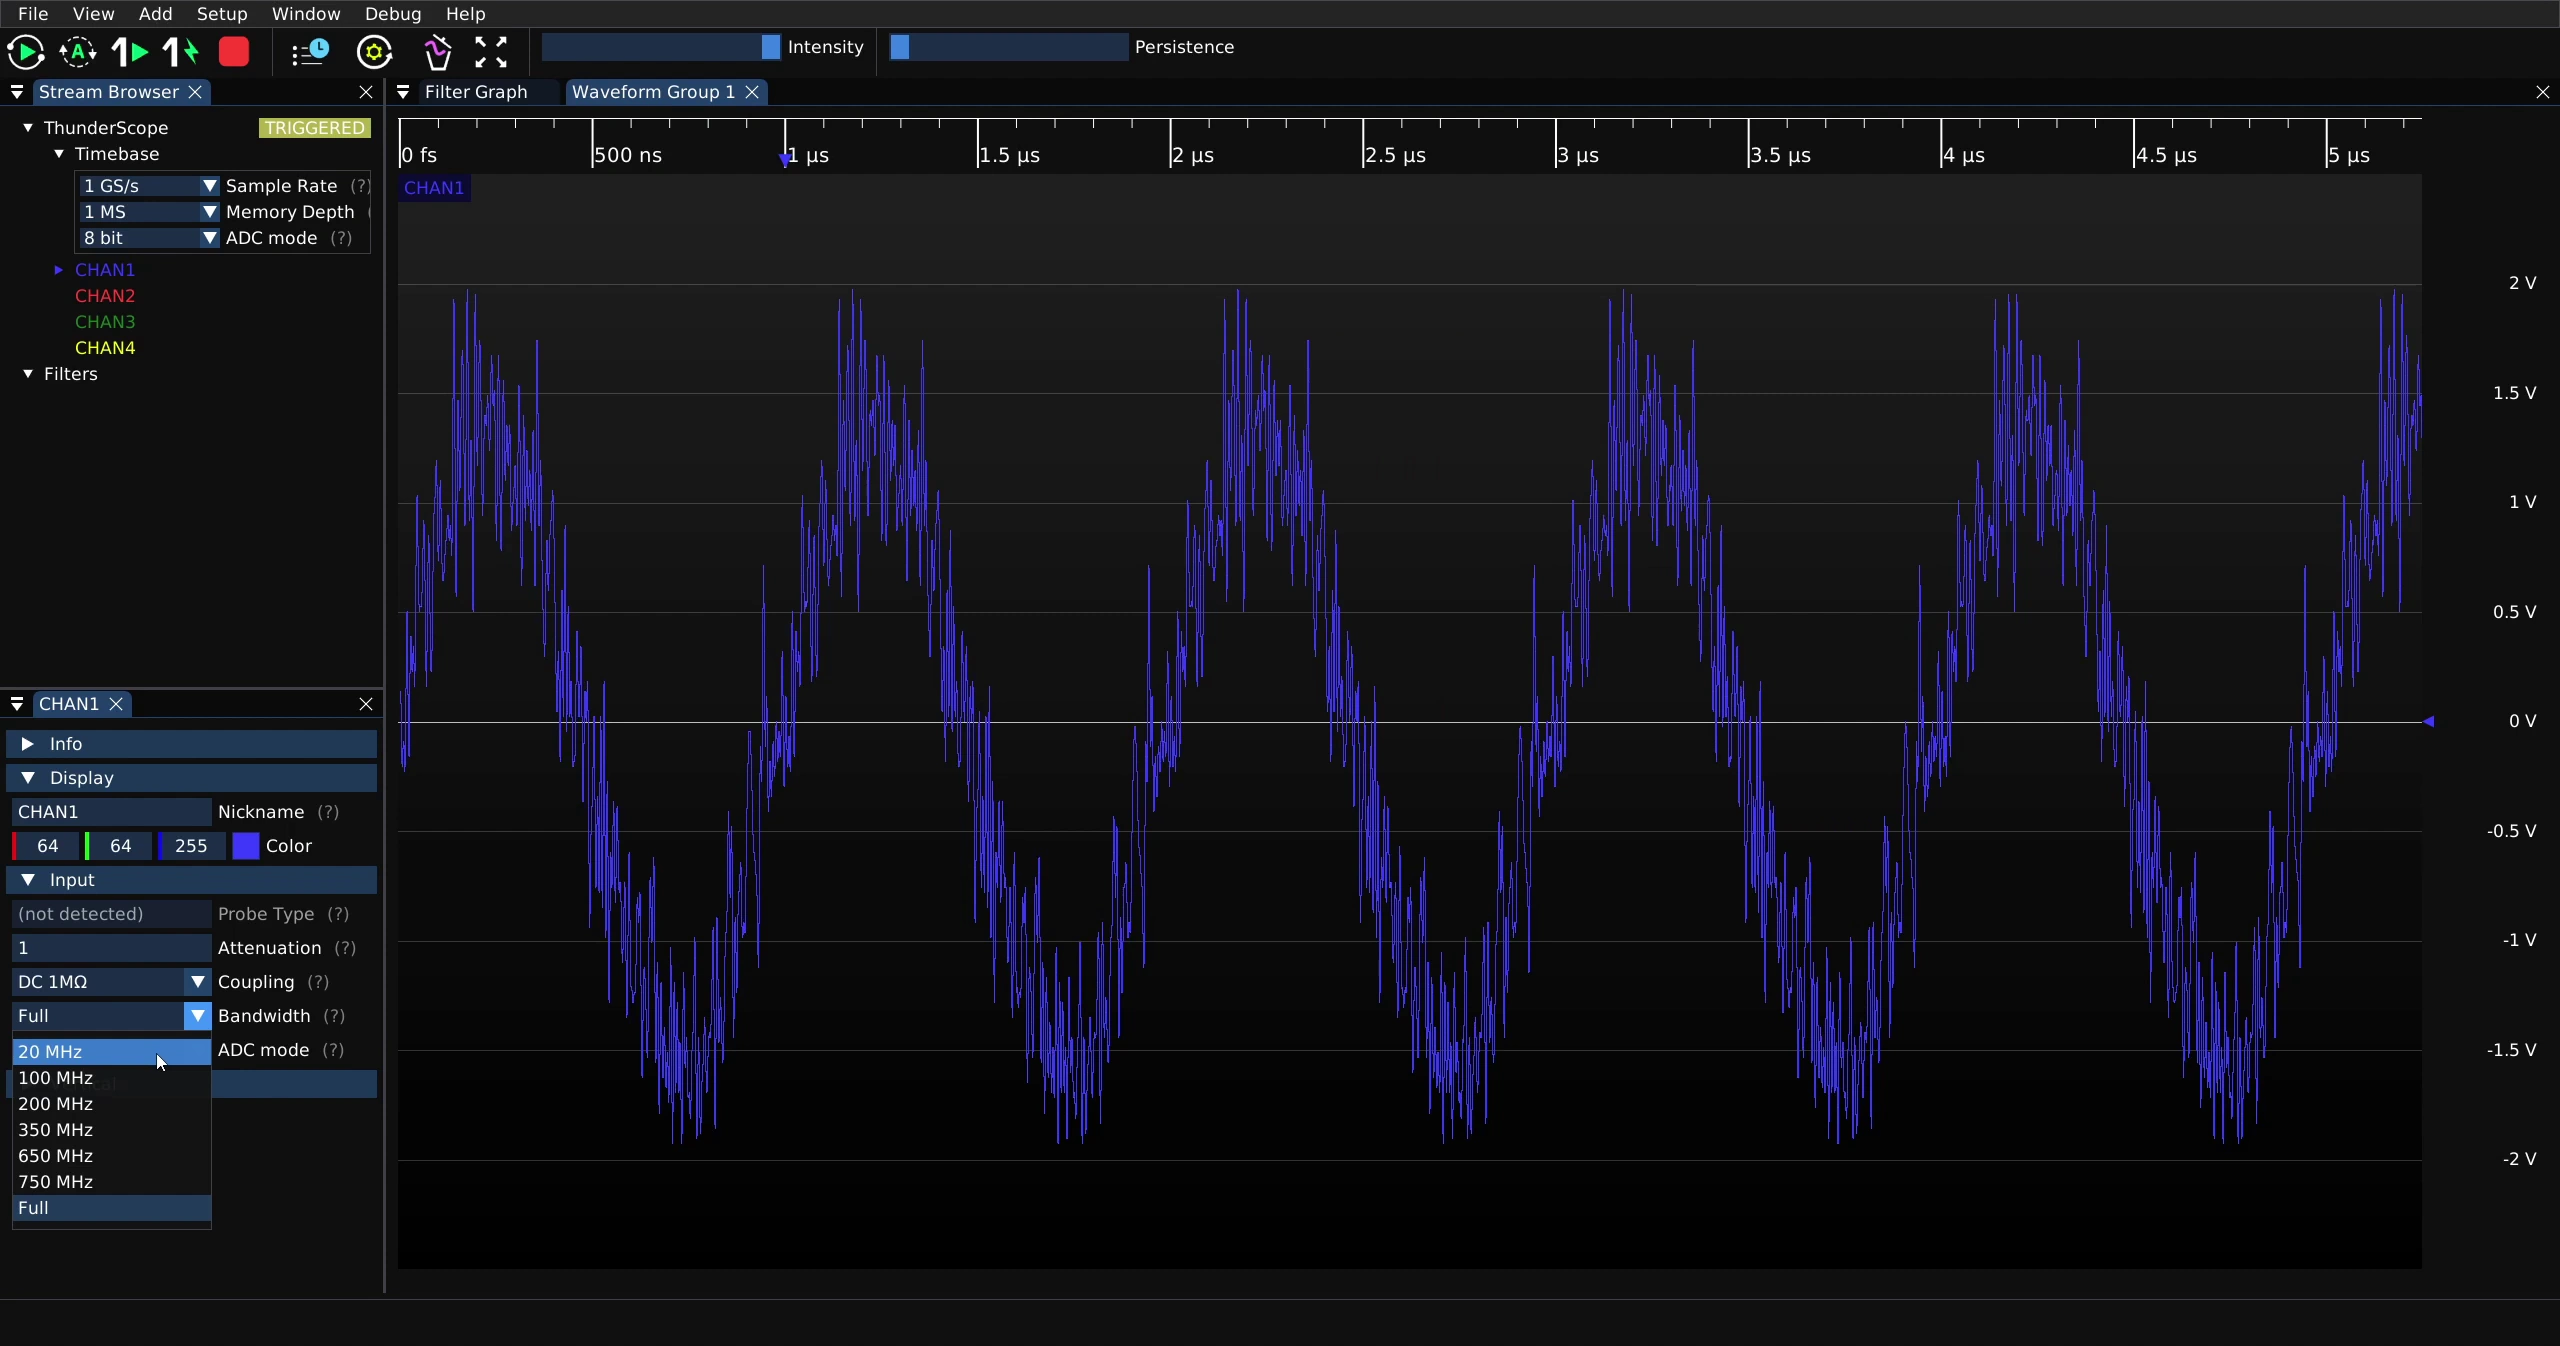Open the history list clock icon

[311, 52]
